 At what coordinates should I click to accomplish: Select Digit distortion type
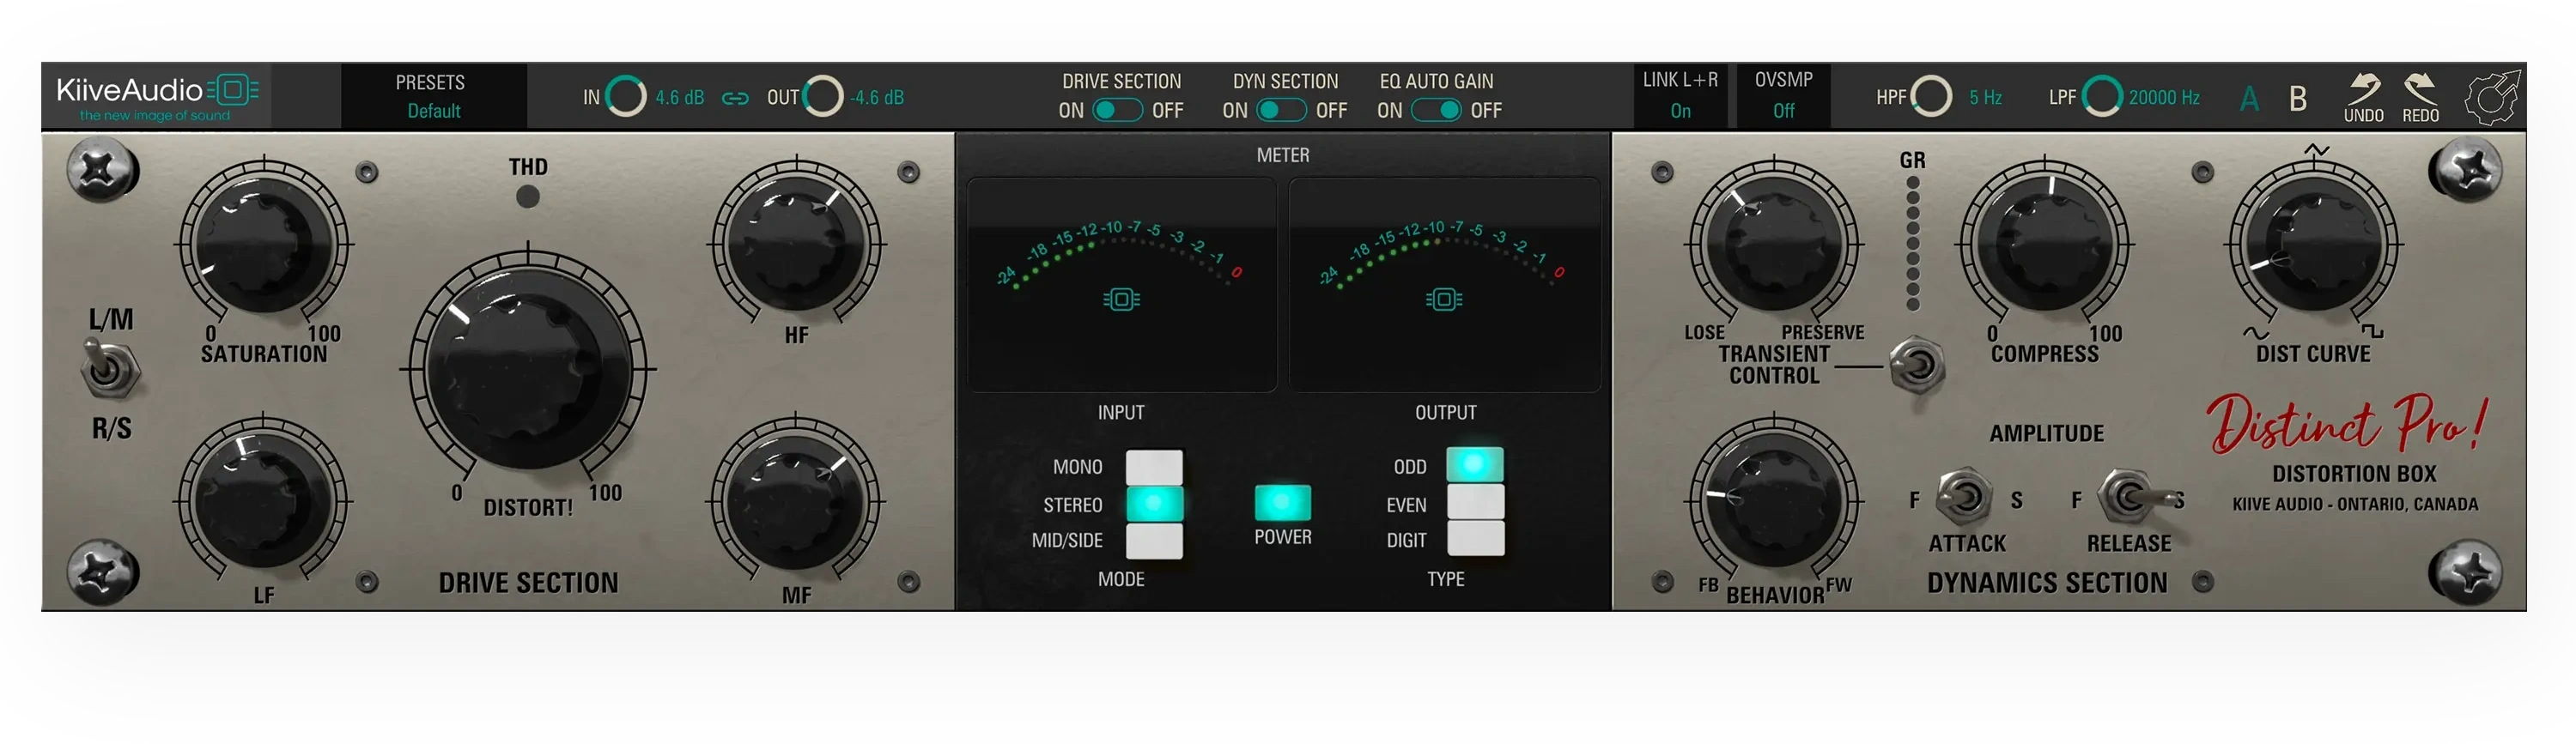(1475, 538)
